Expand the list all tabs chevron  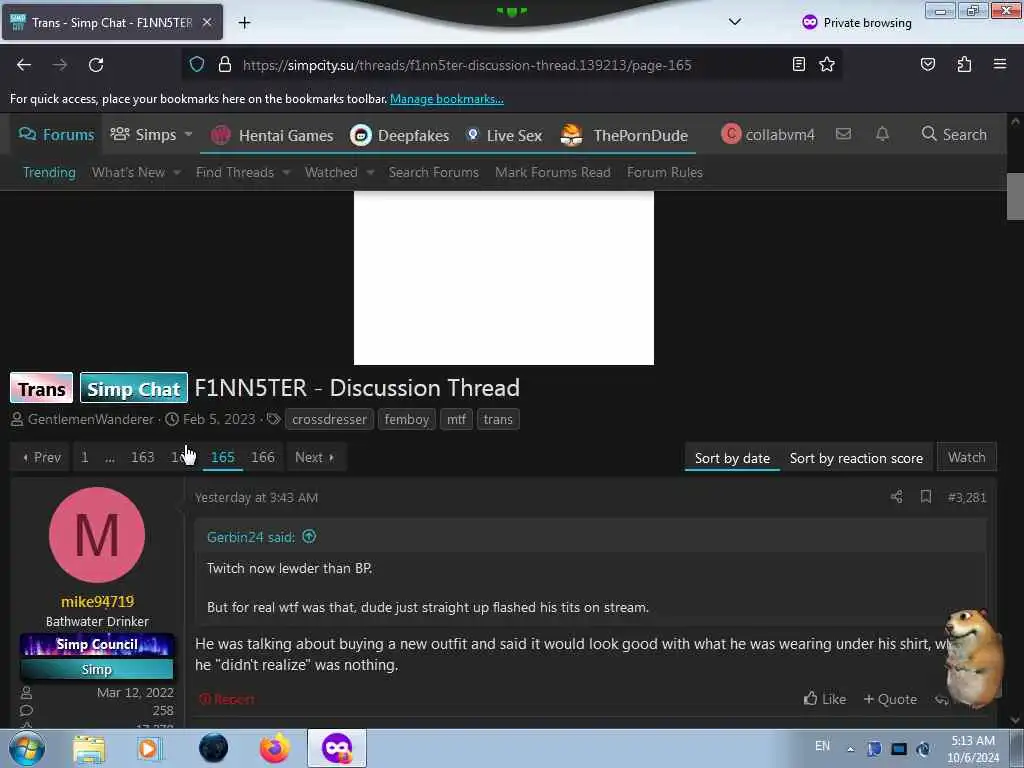735,22
